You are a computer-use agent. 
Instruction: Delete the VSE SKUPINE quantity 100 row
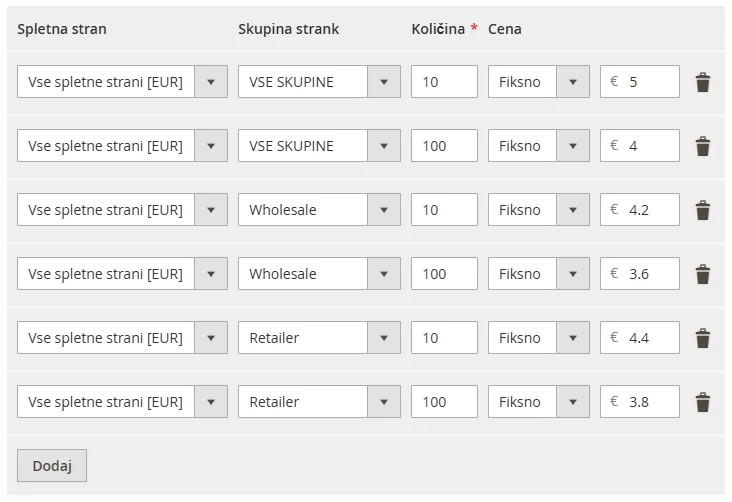(x=703, y=146)
